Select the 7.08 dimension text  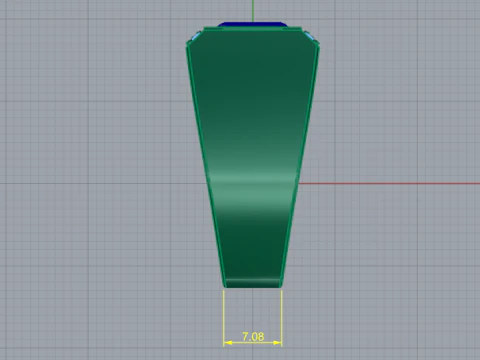[x=253, y=337]
